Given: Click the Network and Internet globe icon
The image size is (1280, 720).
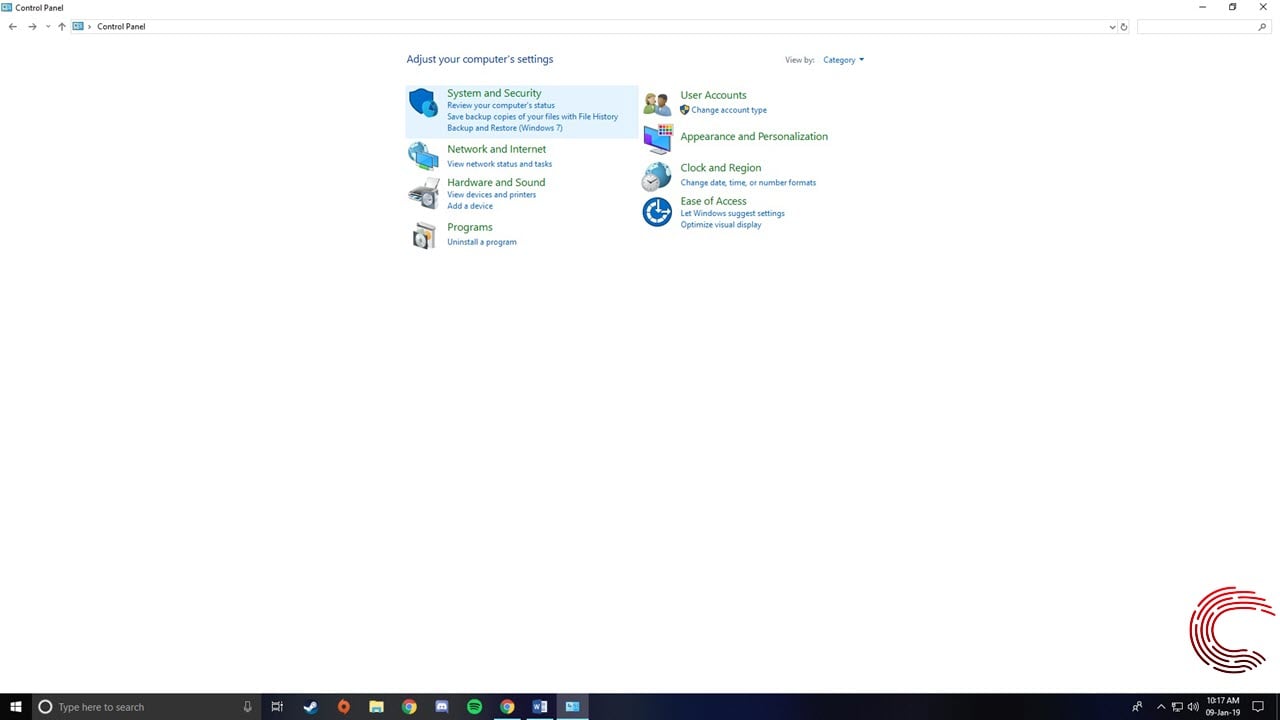Looking at the screenshot, I should pyautogui.click(x=423, y=156).
